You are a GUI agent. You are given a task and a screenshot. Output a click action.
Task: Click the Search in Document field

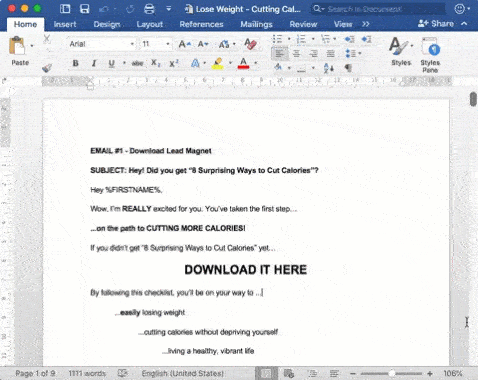378,9
